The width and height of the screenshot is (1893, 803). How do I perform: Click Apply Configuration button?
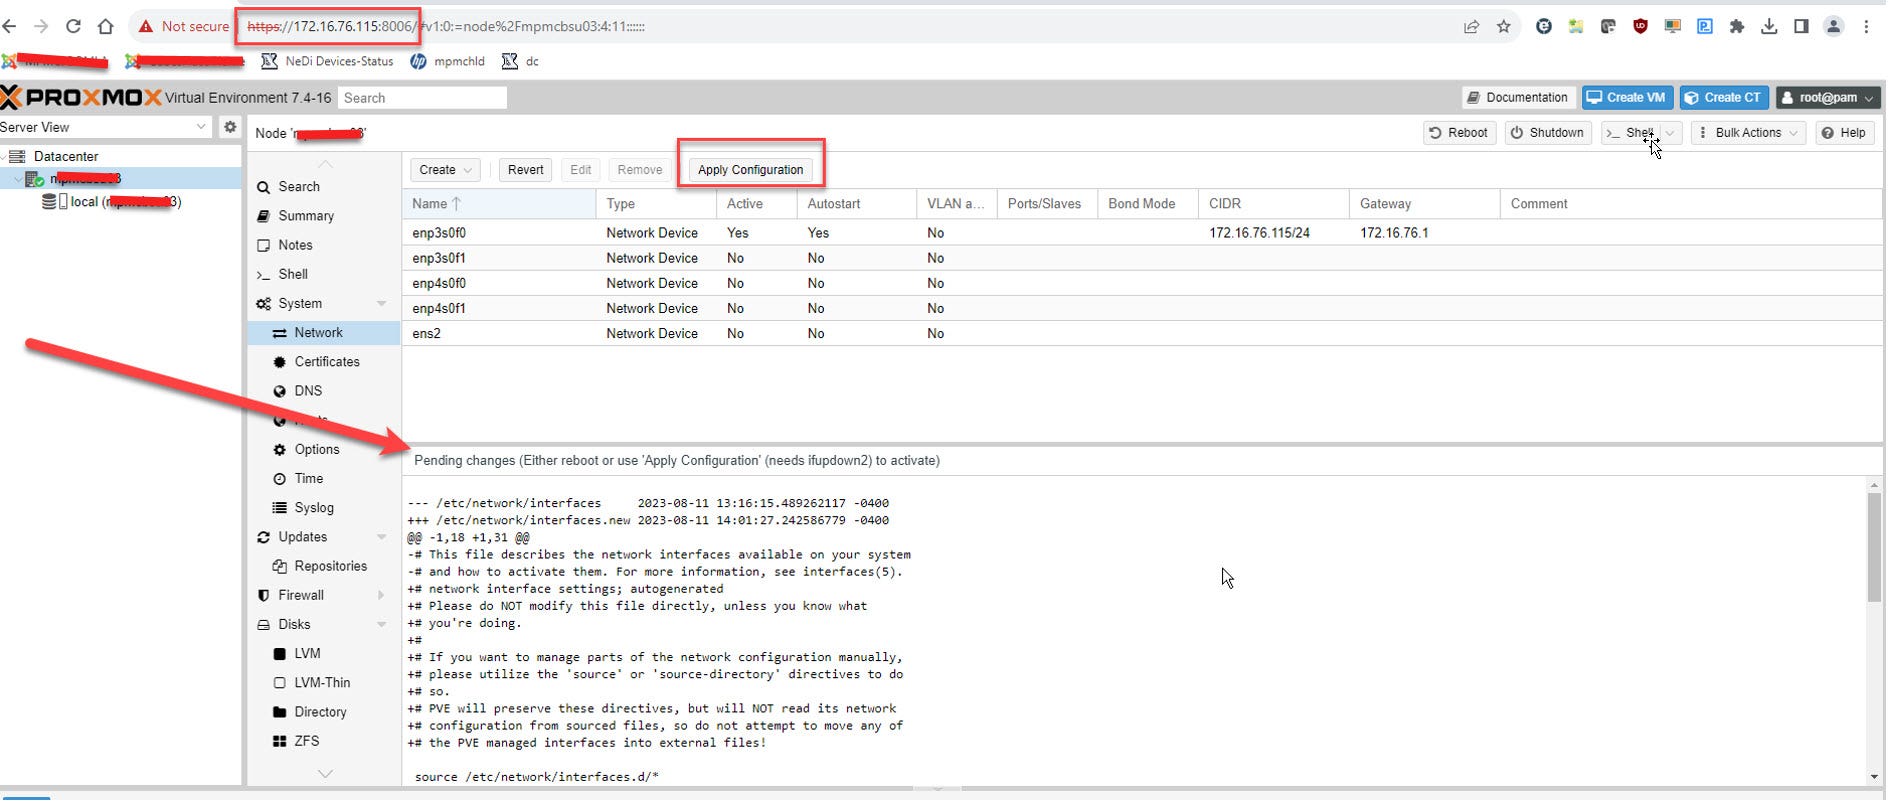(x=750, y=170)
